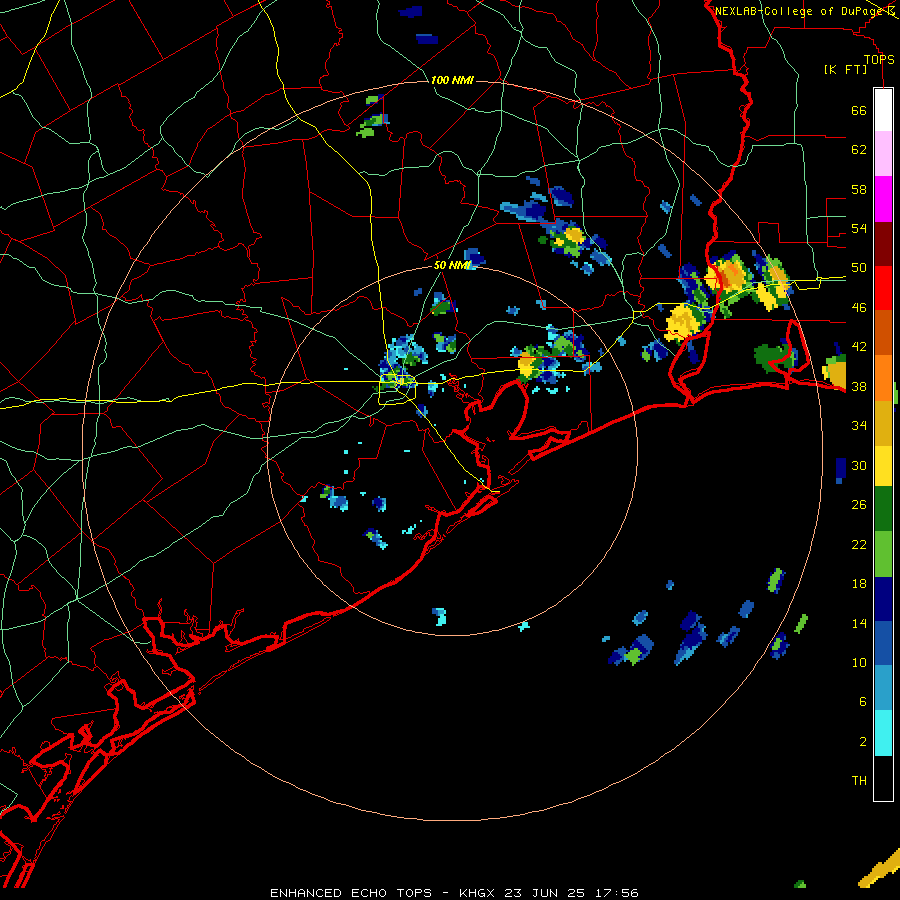
Task: Click the '54' legend value
Action: tap(859, 228)
